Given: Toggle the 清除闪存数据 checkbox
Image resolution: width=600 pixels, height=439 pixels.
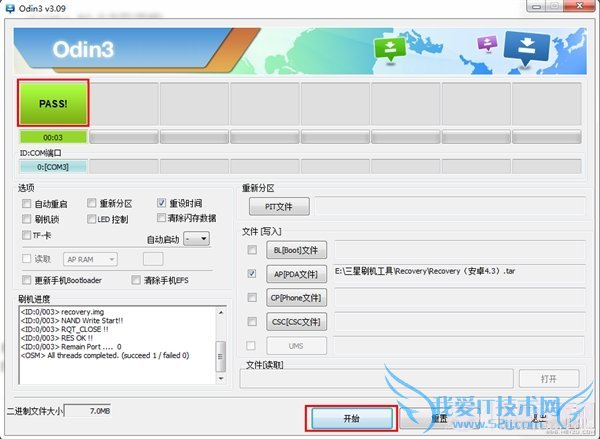Looking at the screenshot, I should (161, 218).
